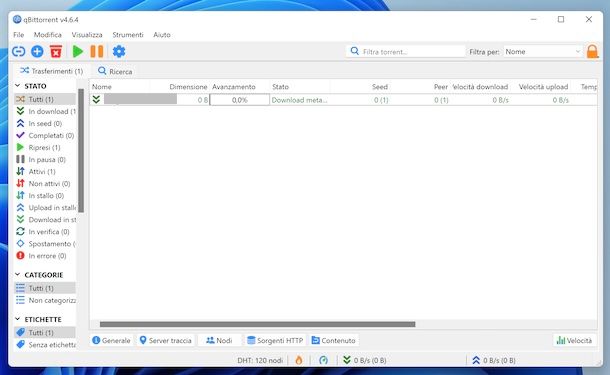Select Tutti under ETICHETTE
Screen dimensions: 610x375
click(x=45, y=333)
